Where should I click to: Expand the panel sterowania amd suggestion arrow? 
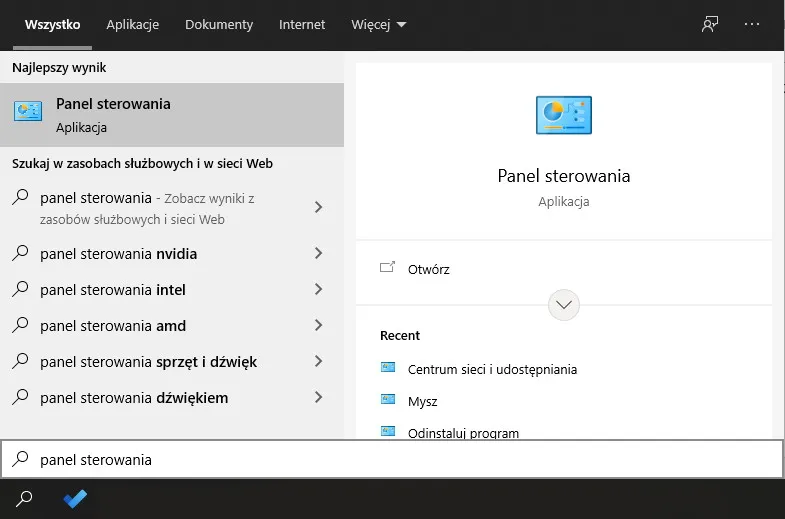pos(318,326)
